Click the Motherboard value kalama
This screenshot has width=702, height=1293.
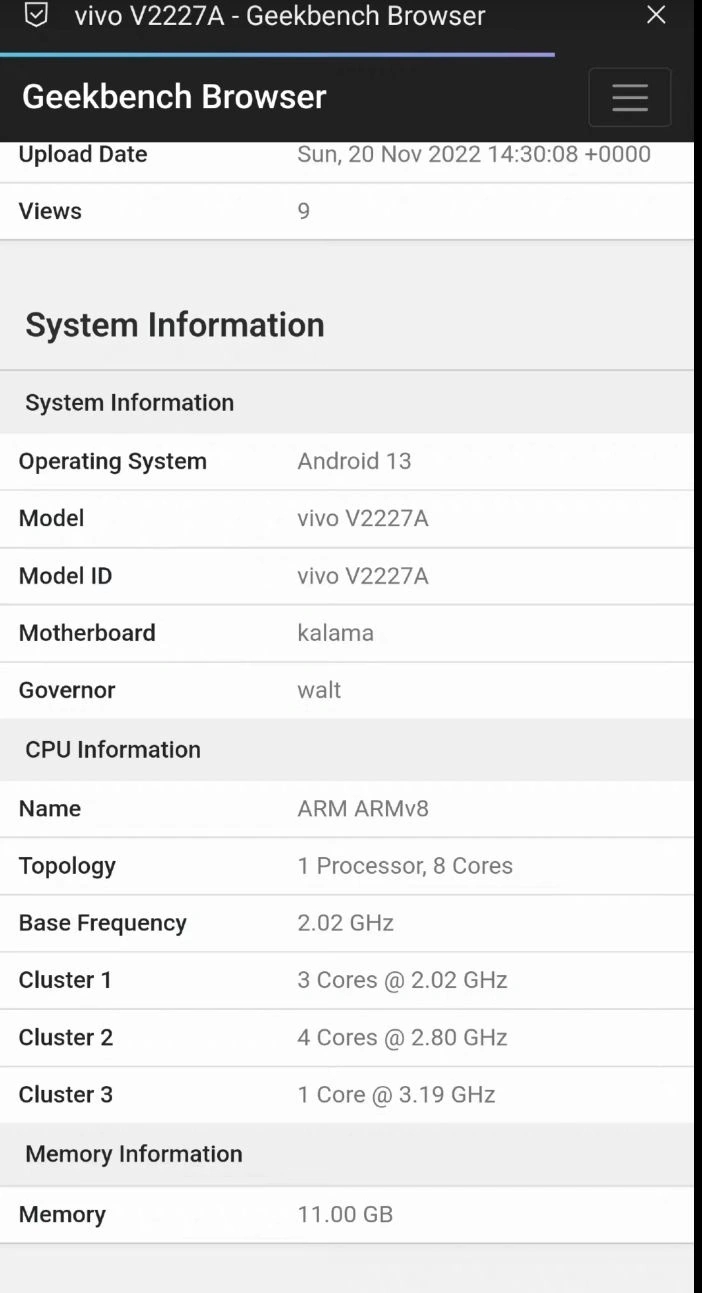[x=336, y=633]
